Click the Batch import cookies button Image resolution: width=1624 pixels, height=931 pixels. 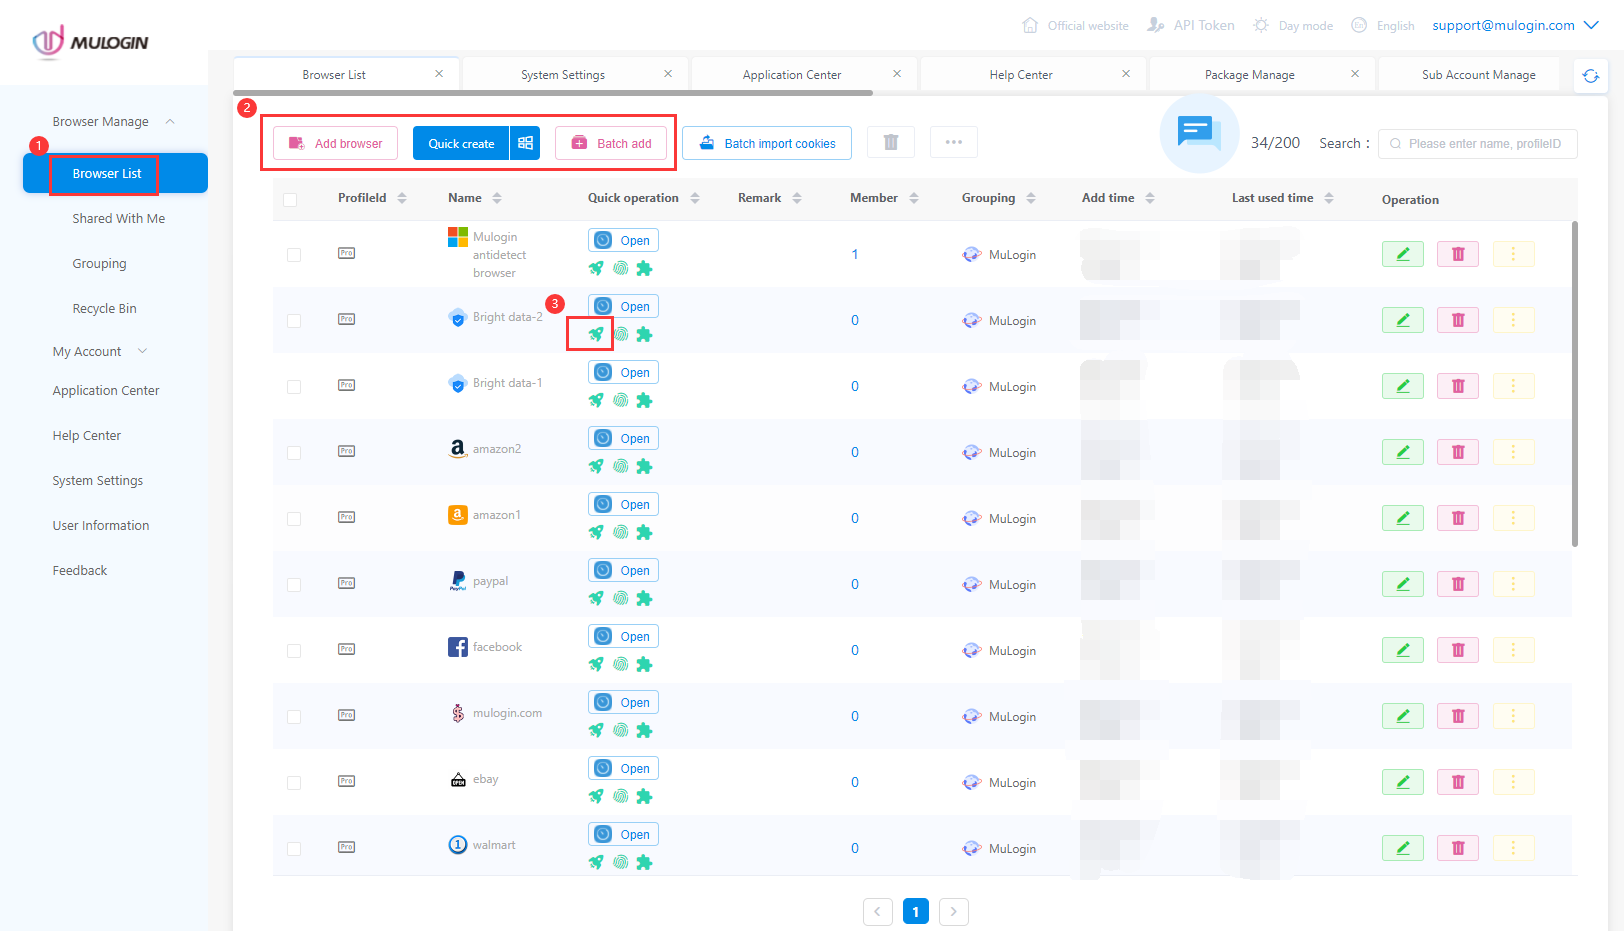pyautogui.click(x=766, y=142)
